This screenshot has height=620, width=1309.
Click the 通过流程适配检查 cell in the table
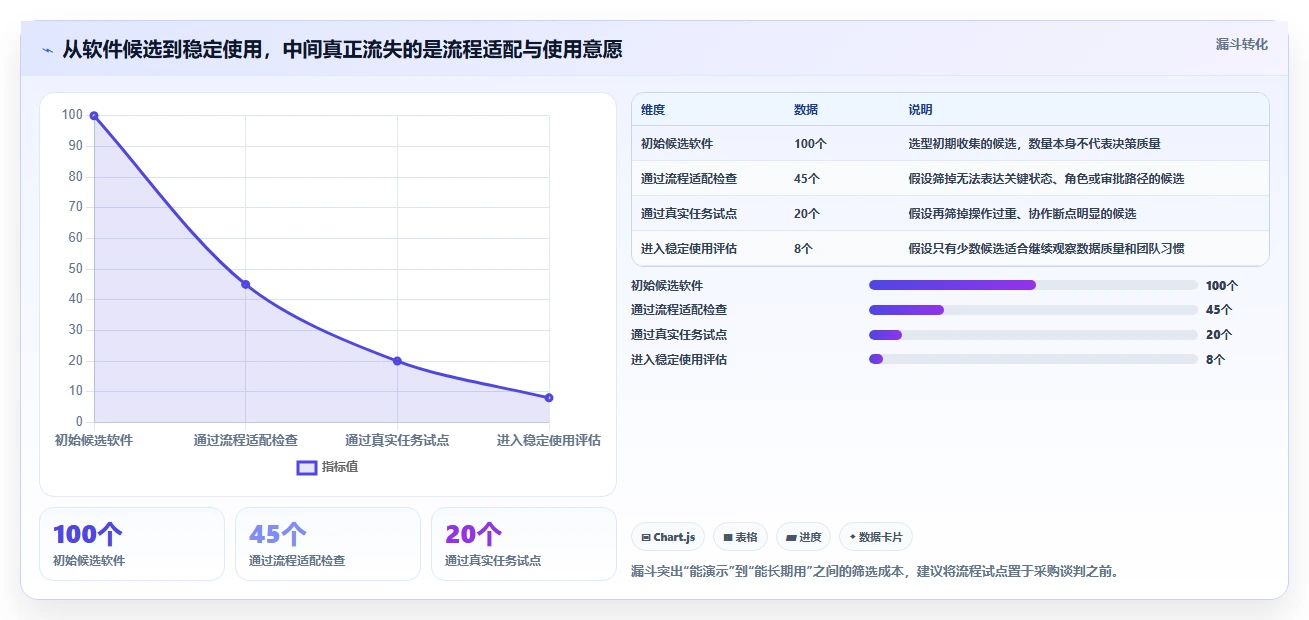tap(689, 179)
